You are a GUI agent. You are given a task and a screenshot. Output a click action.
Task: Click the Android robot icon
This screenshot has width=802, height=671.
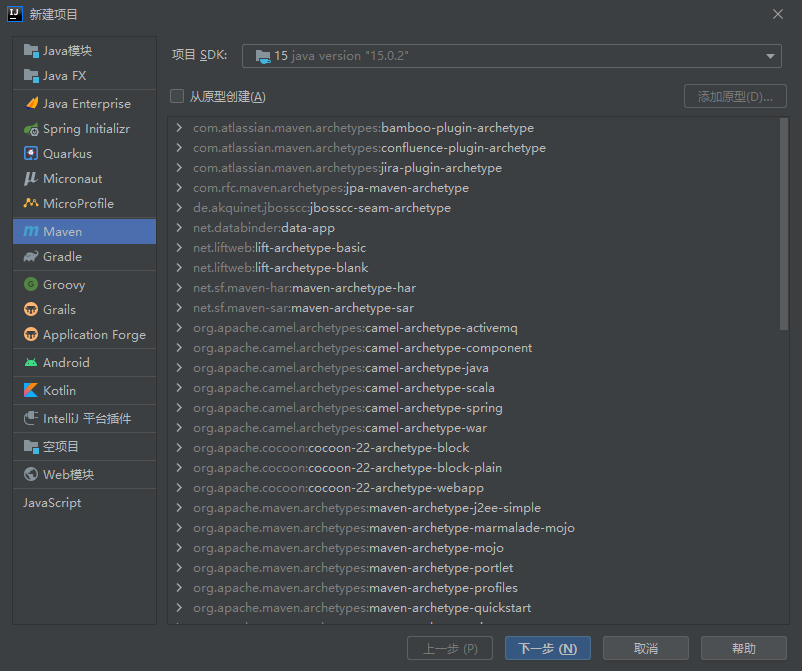pos(31,363)
